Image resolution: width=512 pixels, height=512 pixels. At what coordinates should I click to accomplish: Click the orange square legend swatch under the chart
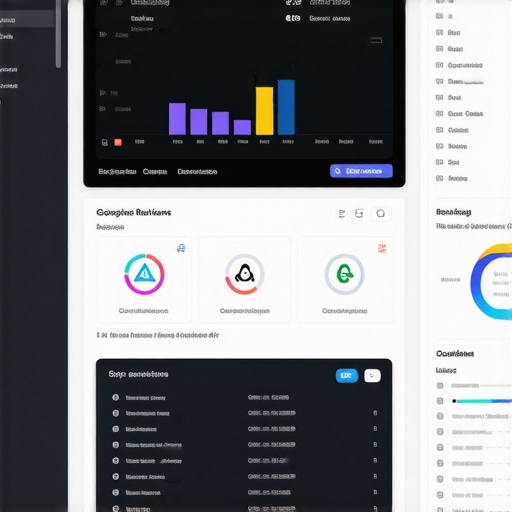pyautogui.click(x=118, y=142)
